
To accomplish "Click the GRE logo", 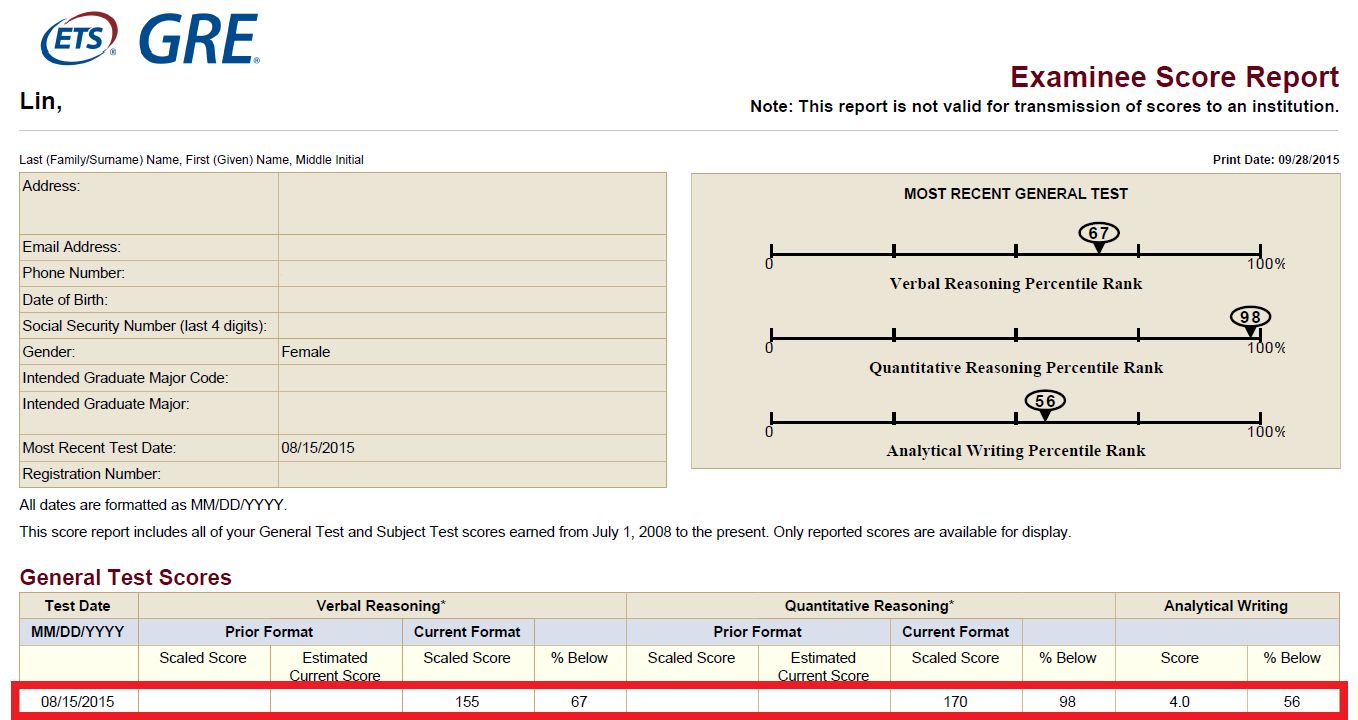I will (199, 39).
